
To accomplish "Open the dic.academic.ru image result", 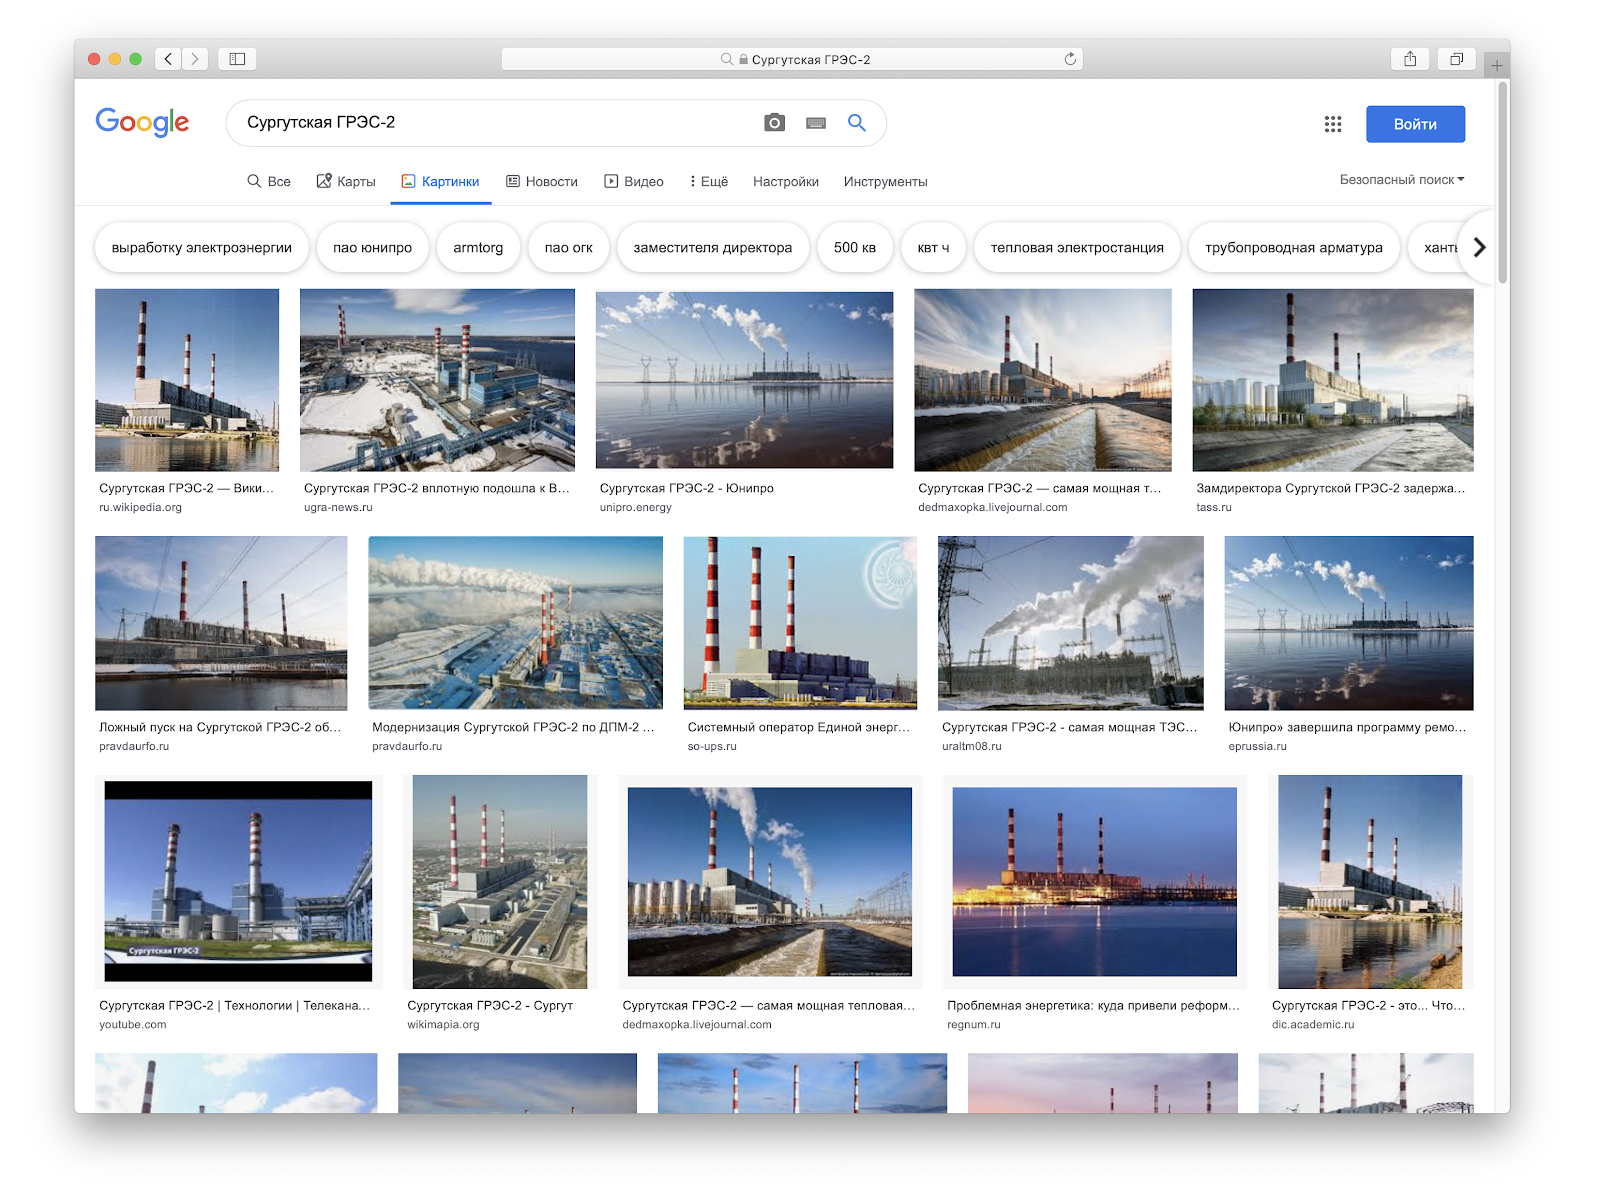I will pyautogui.click(x=1370, y=882).
